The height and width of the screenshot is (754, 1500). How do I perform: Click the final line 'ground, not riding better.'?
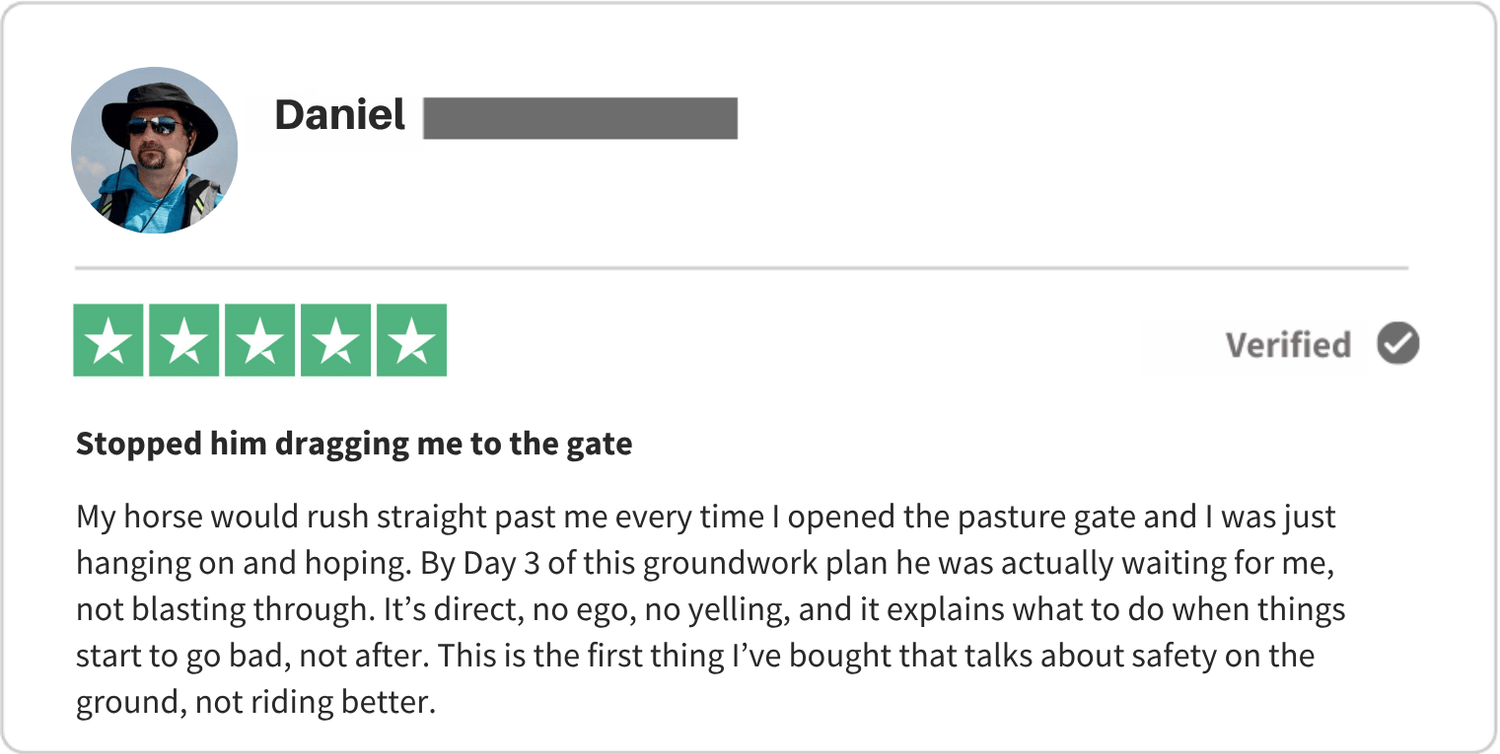pyautogui.click(x=256, y=702)
